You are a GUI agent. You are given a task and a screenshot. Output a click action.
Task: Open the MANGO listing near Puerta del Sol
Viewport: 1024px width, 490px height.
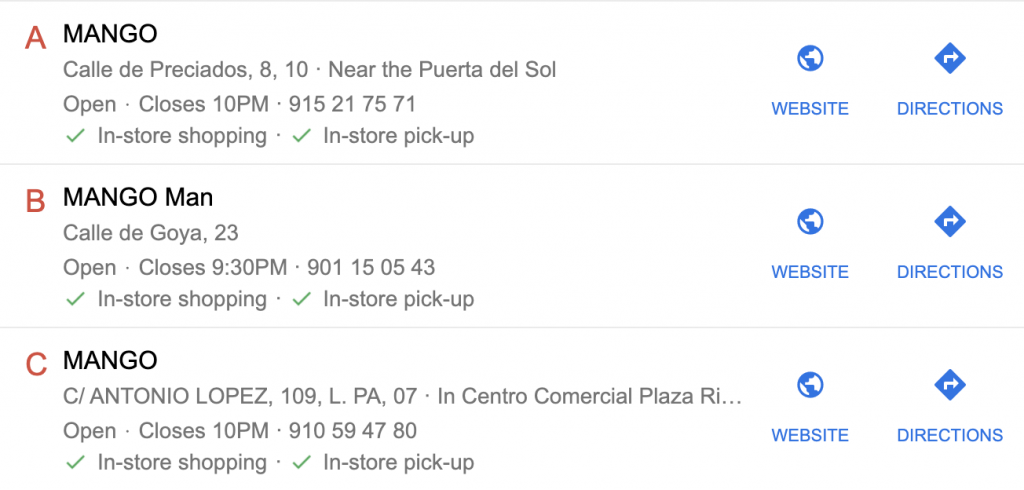[110, 34]
